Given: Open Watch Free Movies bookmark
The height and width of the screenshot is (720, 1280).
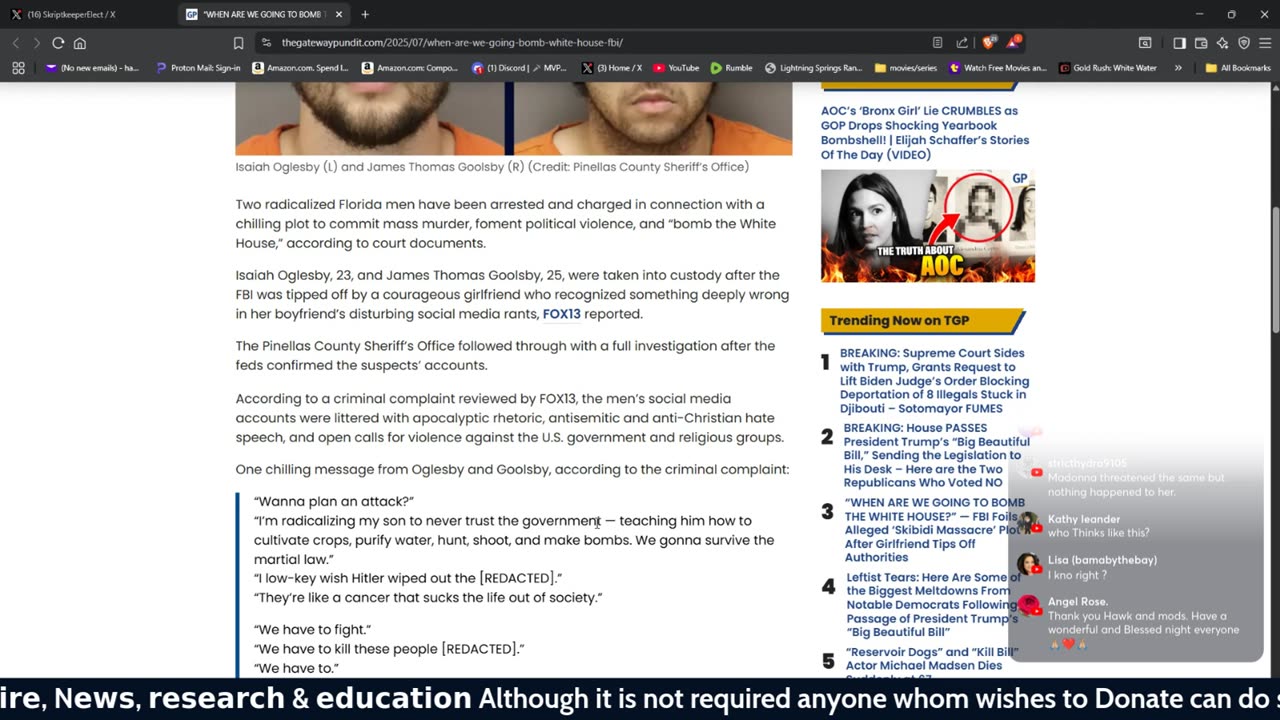Looking at the screenshot, I should pos(997,68).
